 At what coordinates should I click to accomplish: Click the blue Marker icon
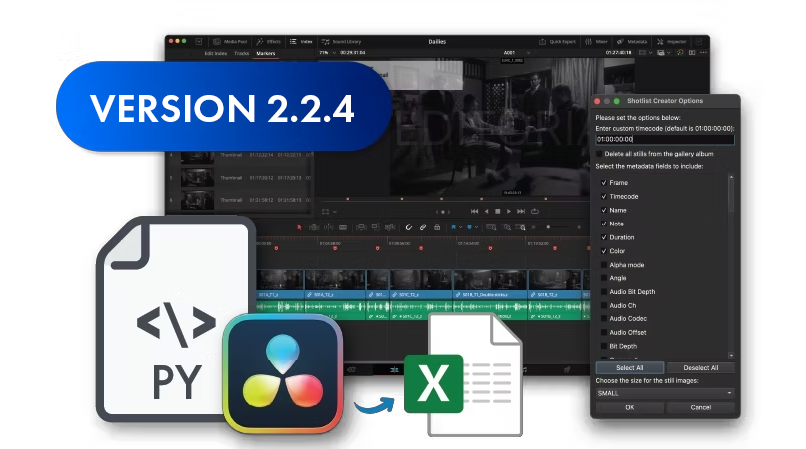point(469,227)
